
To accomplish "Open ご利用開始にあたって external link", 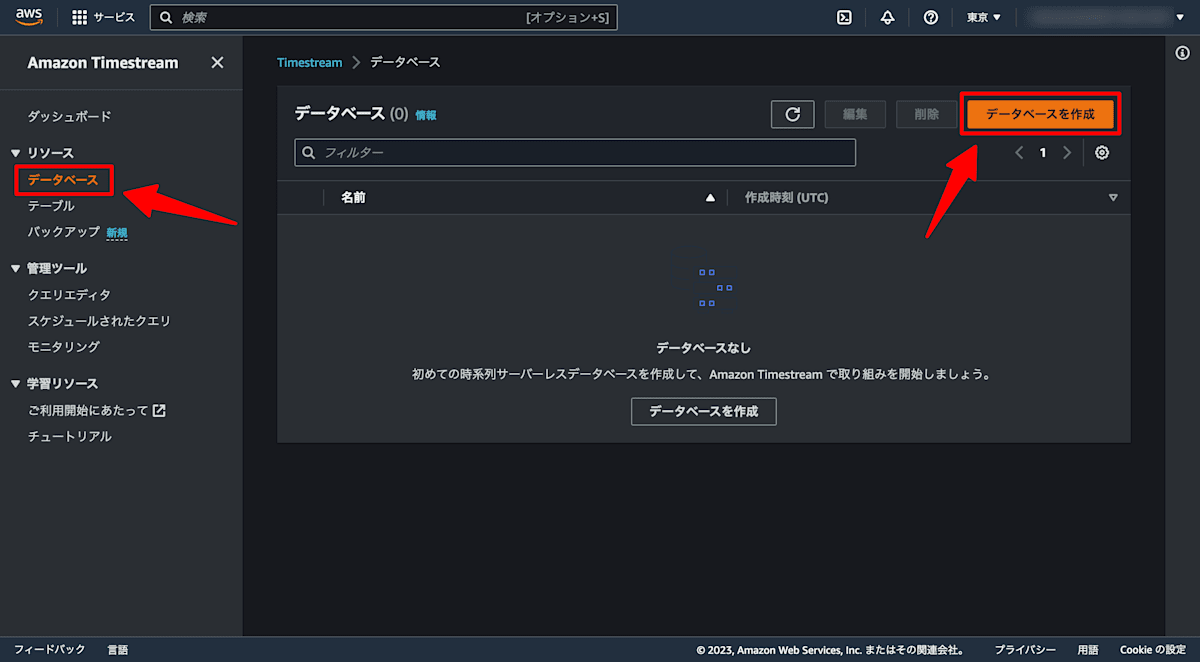I will pyautogui.click(x=96, y=410).
